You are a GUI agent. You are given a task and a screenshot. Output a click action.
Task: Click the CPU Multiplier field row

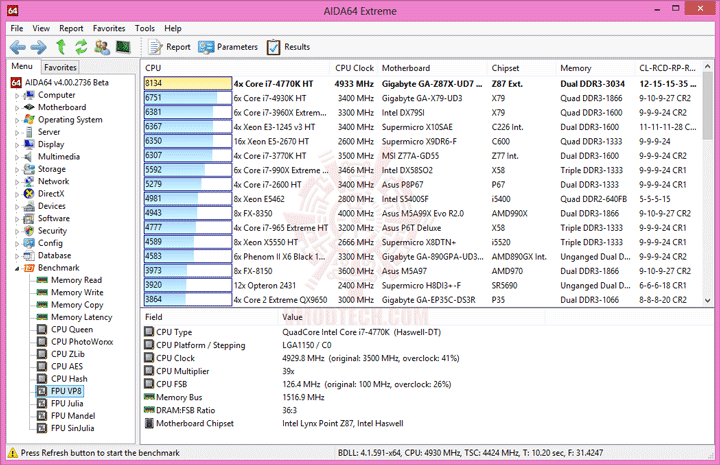tap(427, 371)
